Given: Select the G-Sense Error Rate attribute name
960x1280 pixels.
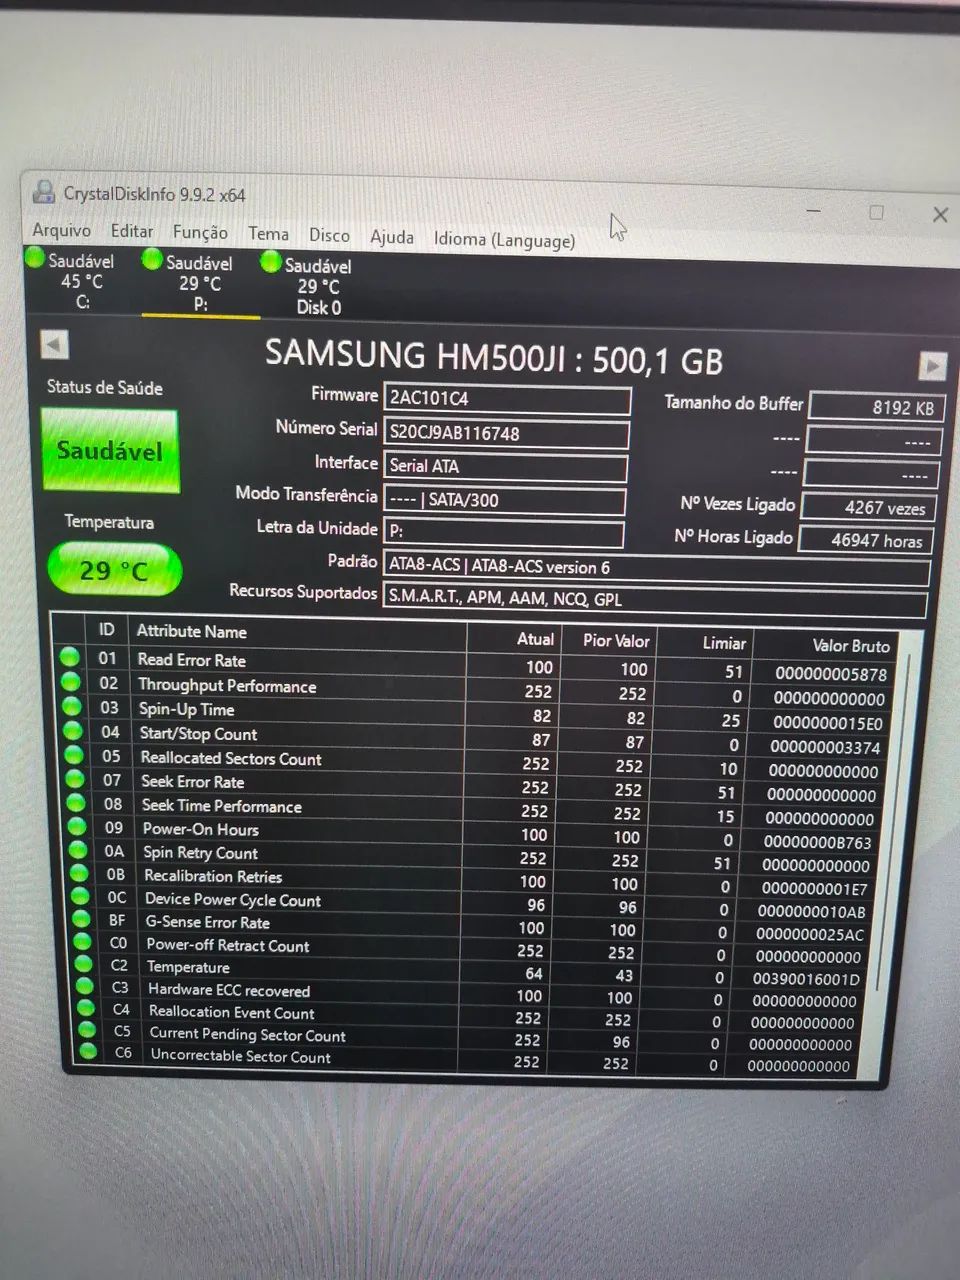Looking at the screenshot, I should pos(208,922).
